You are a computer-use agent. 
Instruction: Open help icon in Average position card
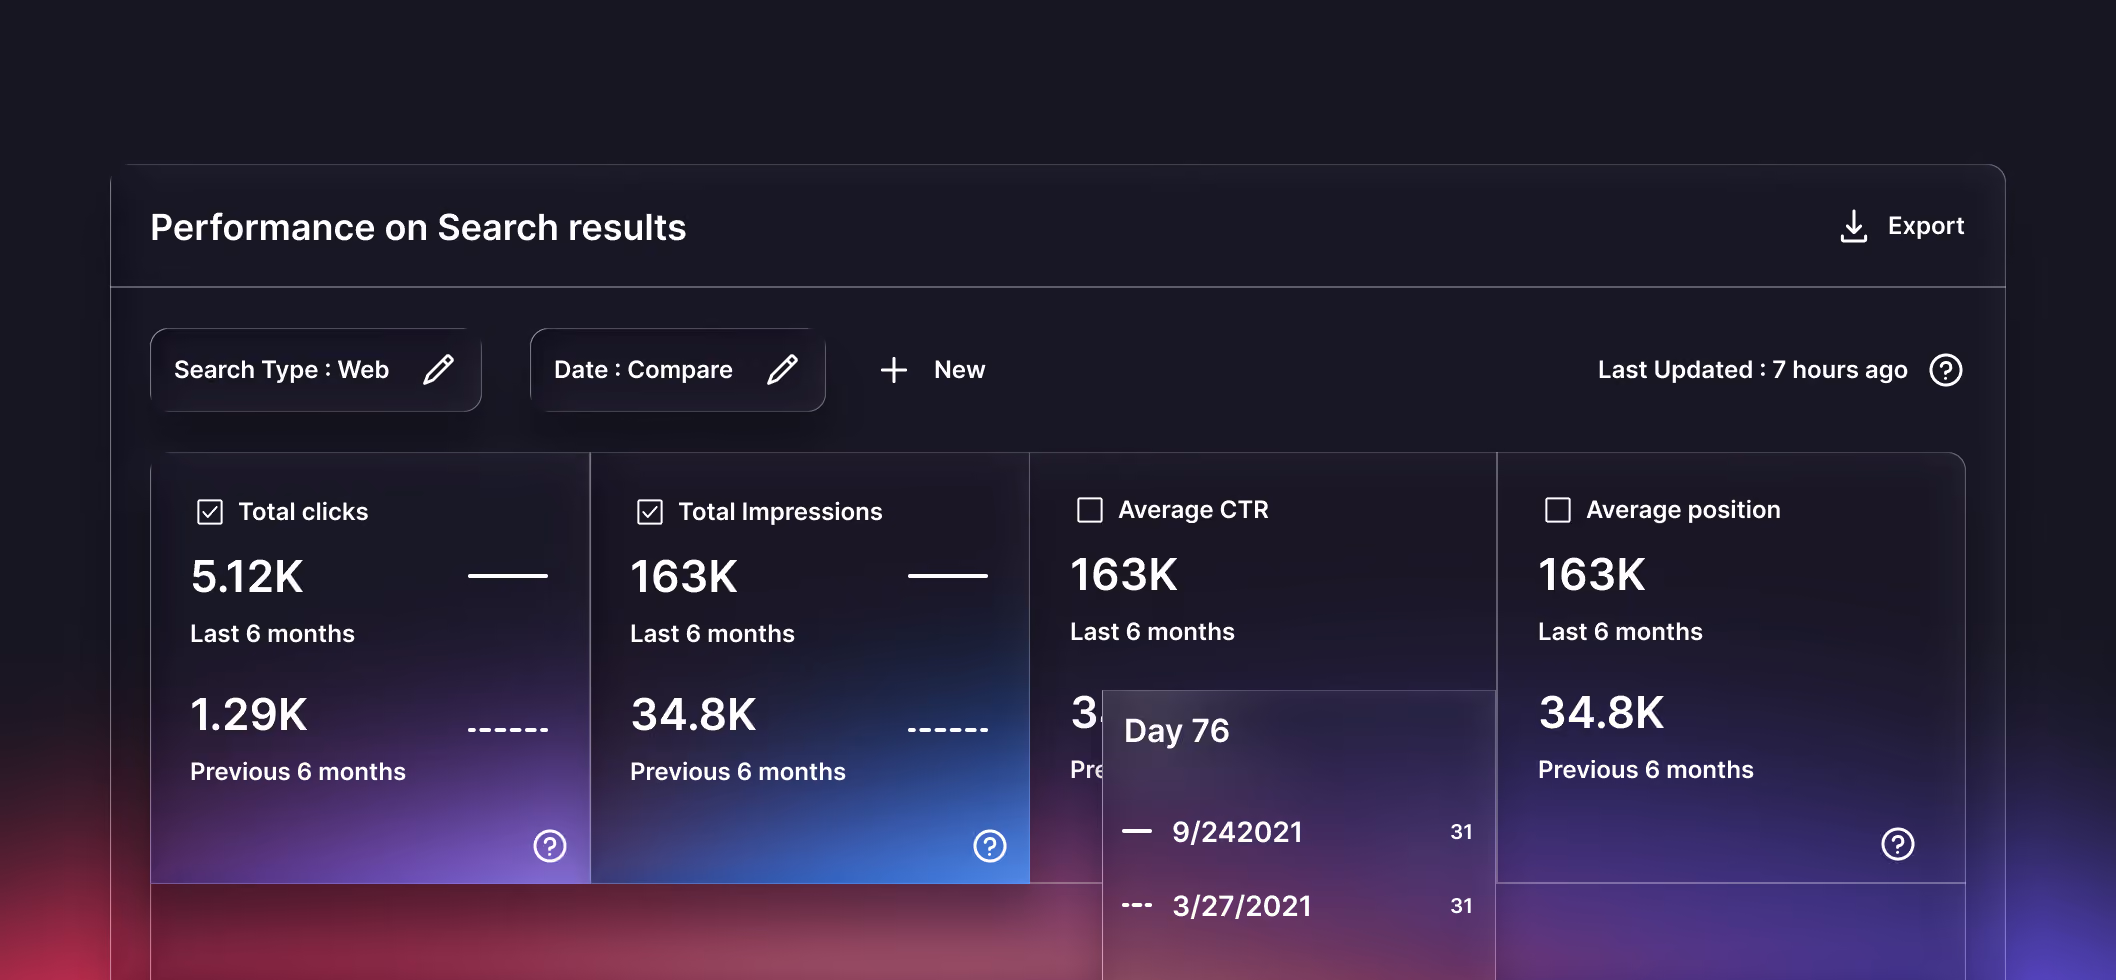click(x=1897, y=844)
